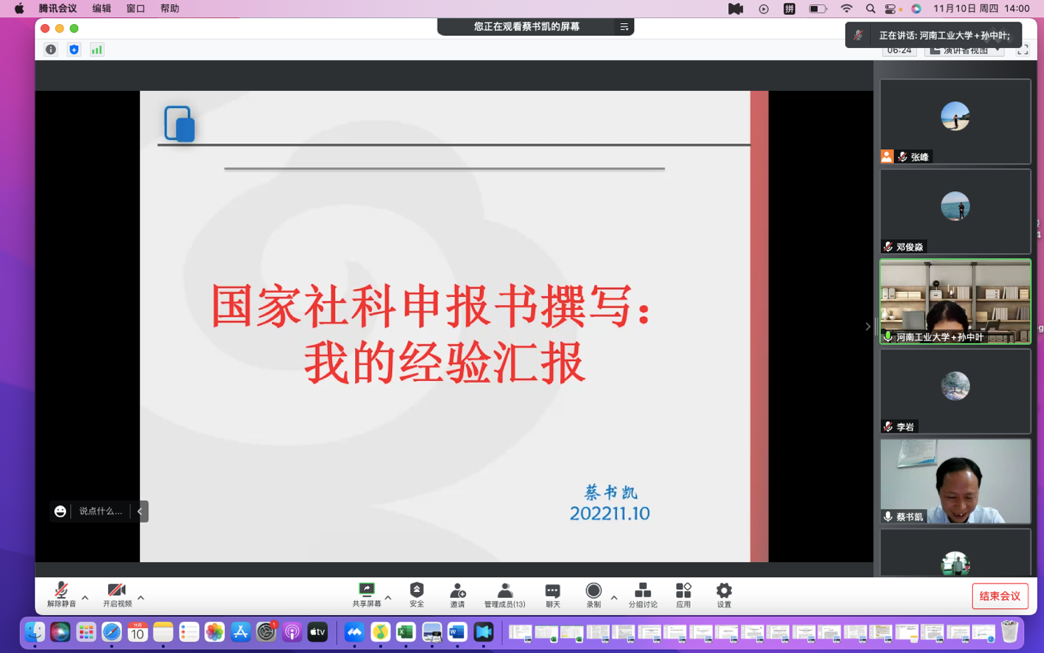Click the unmute microphone icon (解除静音)
Image resolution: width=1044 pixels, height=653 pixels.
tap(61, 592)
